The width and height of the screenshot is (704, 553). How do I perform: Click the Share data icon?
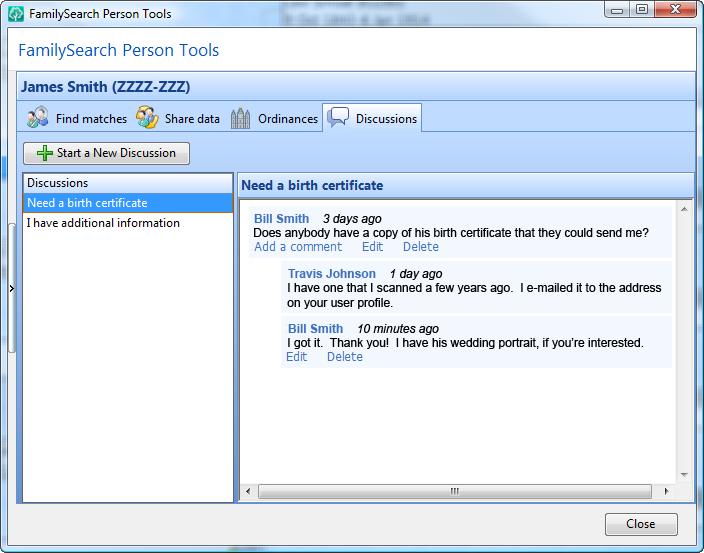[x=147, y=118]
